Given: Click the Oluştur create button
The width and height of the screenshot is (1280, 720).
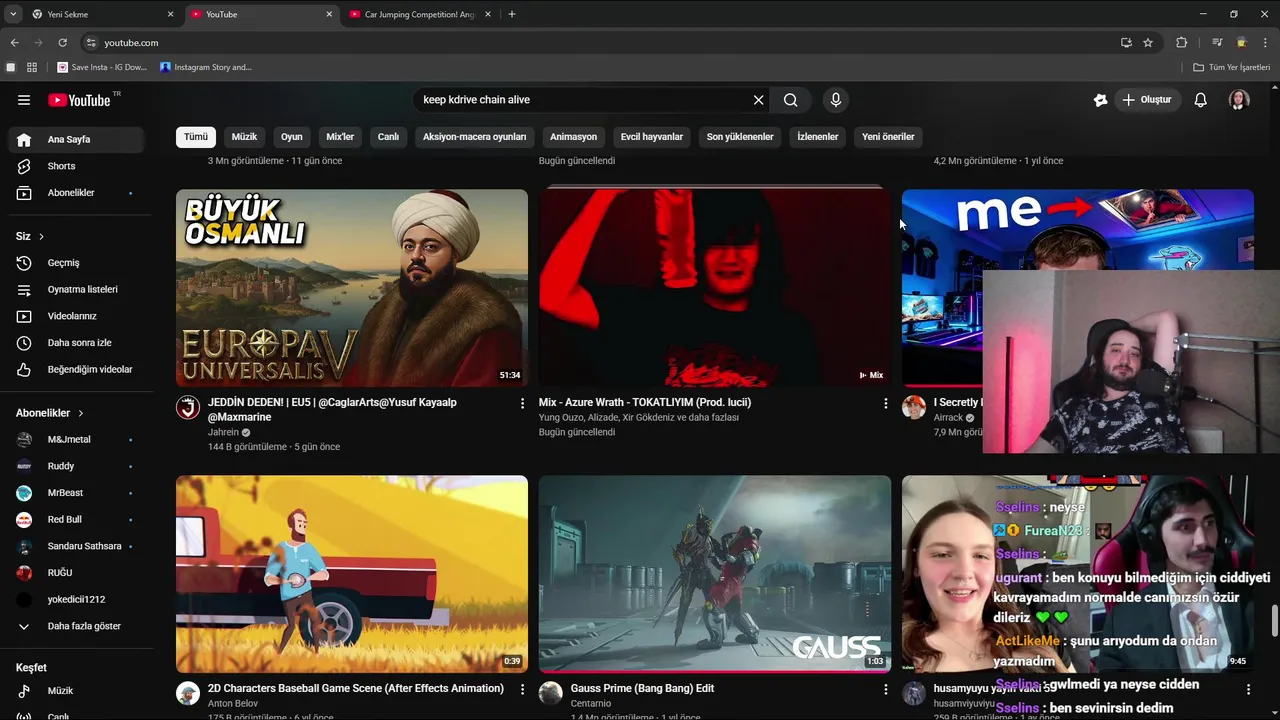Looking at the screenshot, I should [x=1146, y=100].
